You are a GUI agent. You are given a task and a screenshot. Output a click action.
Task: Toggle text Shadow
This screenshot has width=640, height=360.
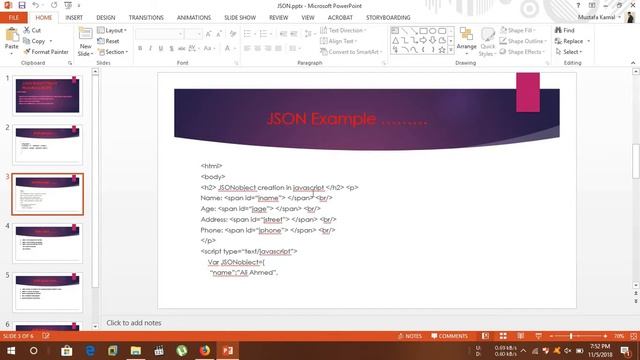point(171,49)
